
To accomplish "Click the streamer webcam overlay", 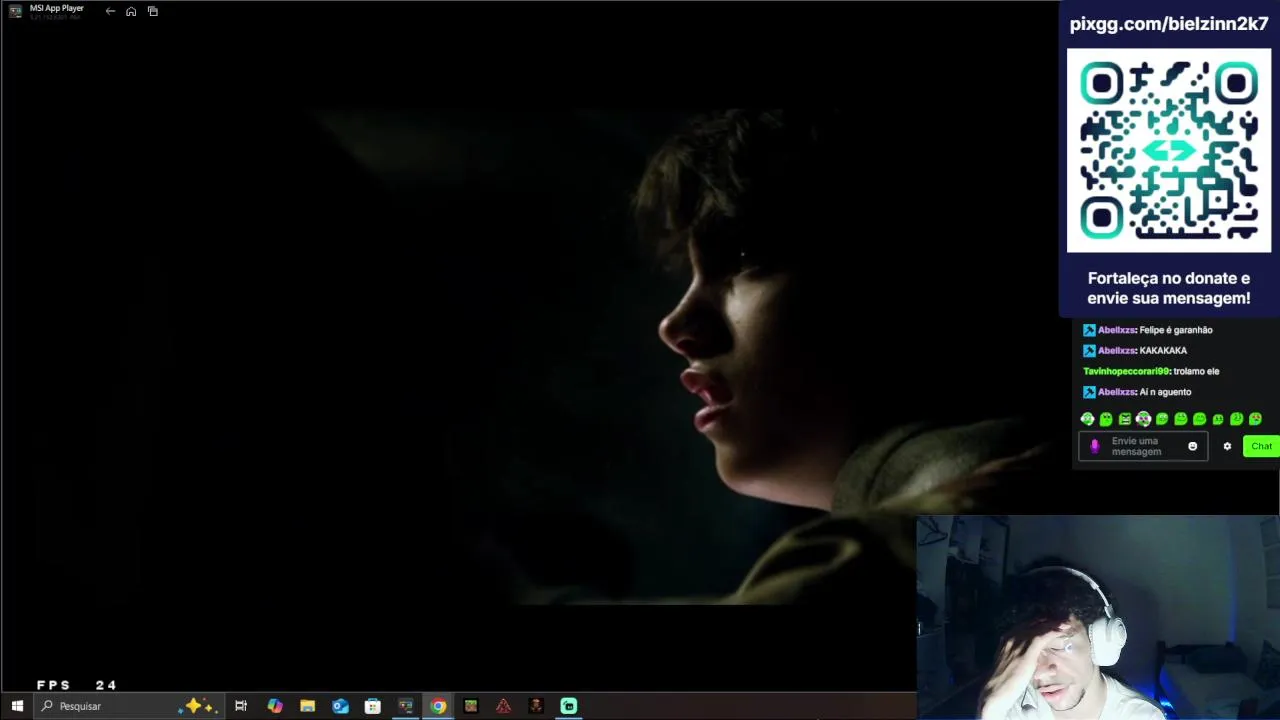I will click(1098, 617).
